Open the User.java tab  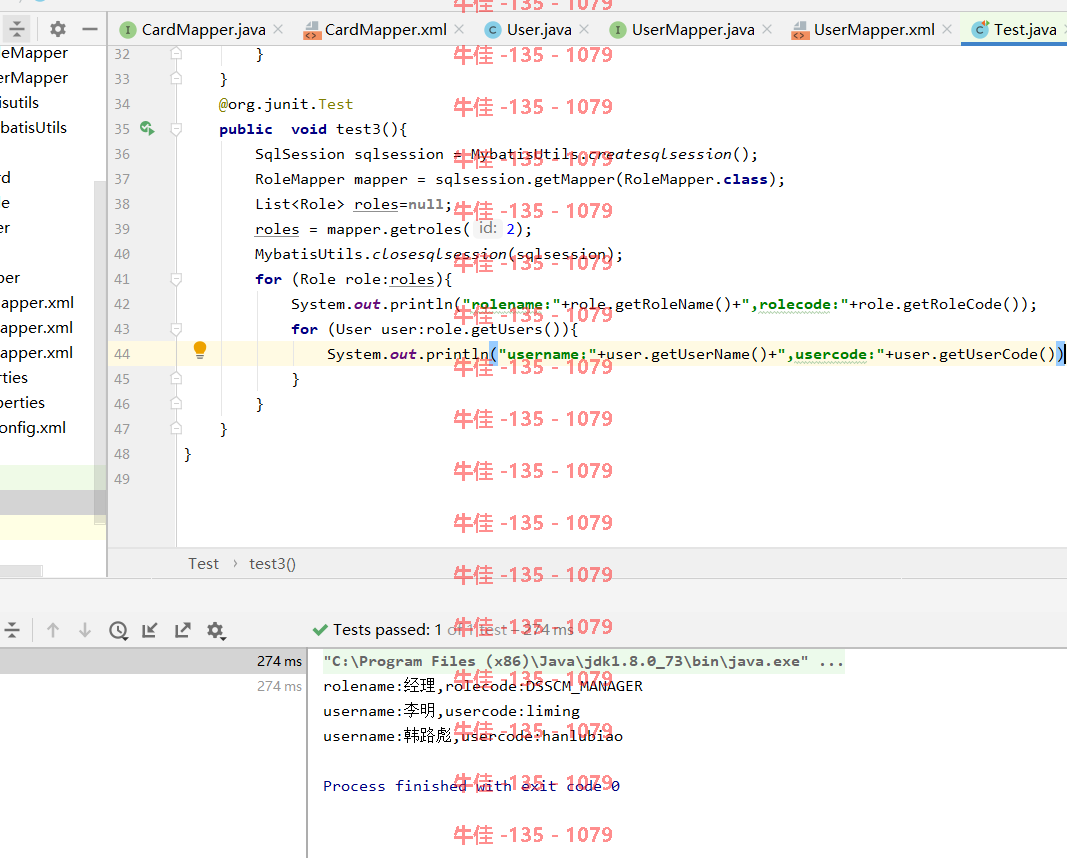point(528,29)
